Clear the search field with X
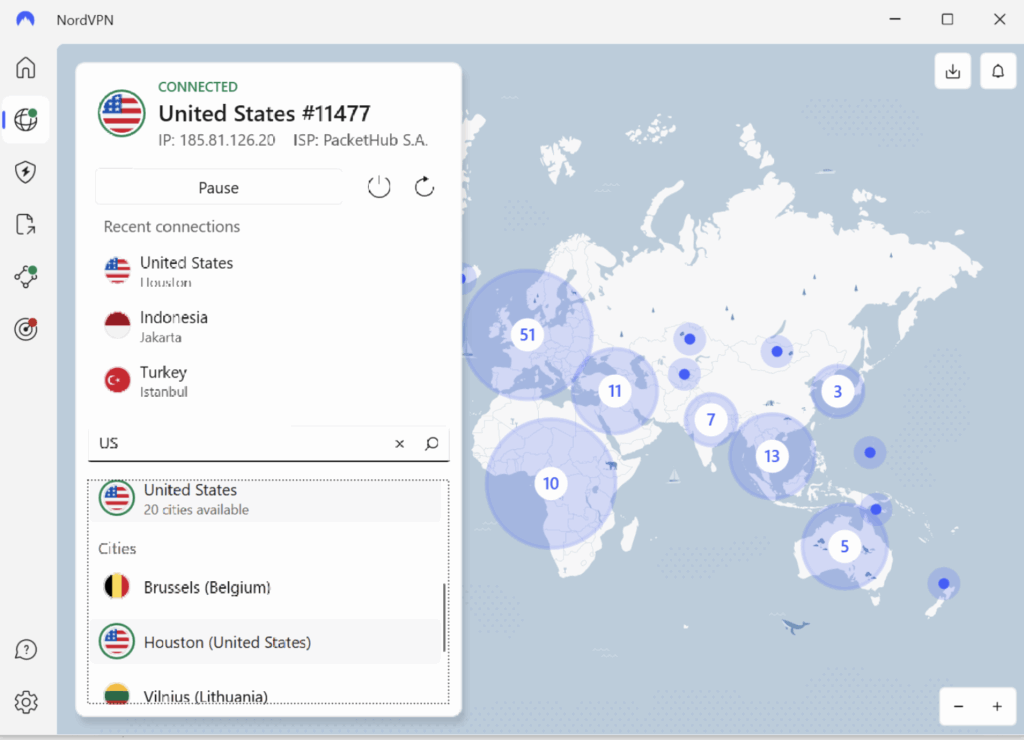Viewport: 1024px width, 740px height. click(x=400, y=444)
